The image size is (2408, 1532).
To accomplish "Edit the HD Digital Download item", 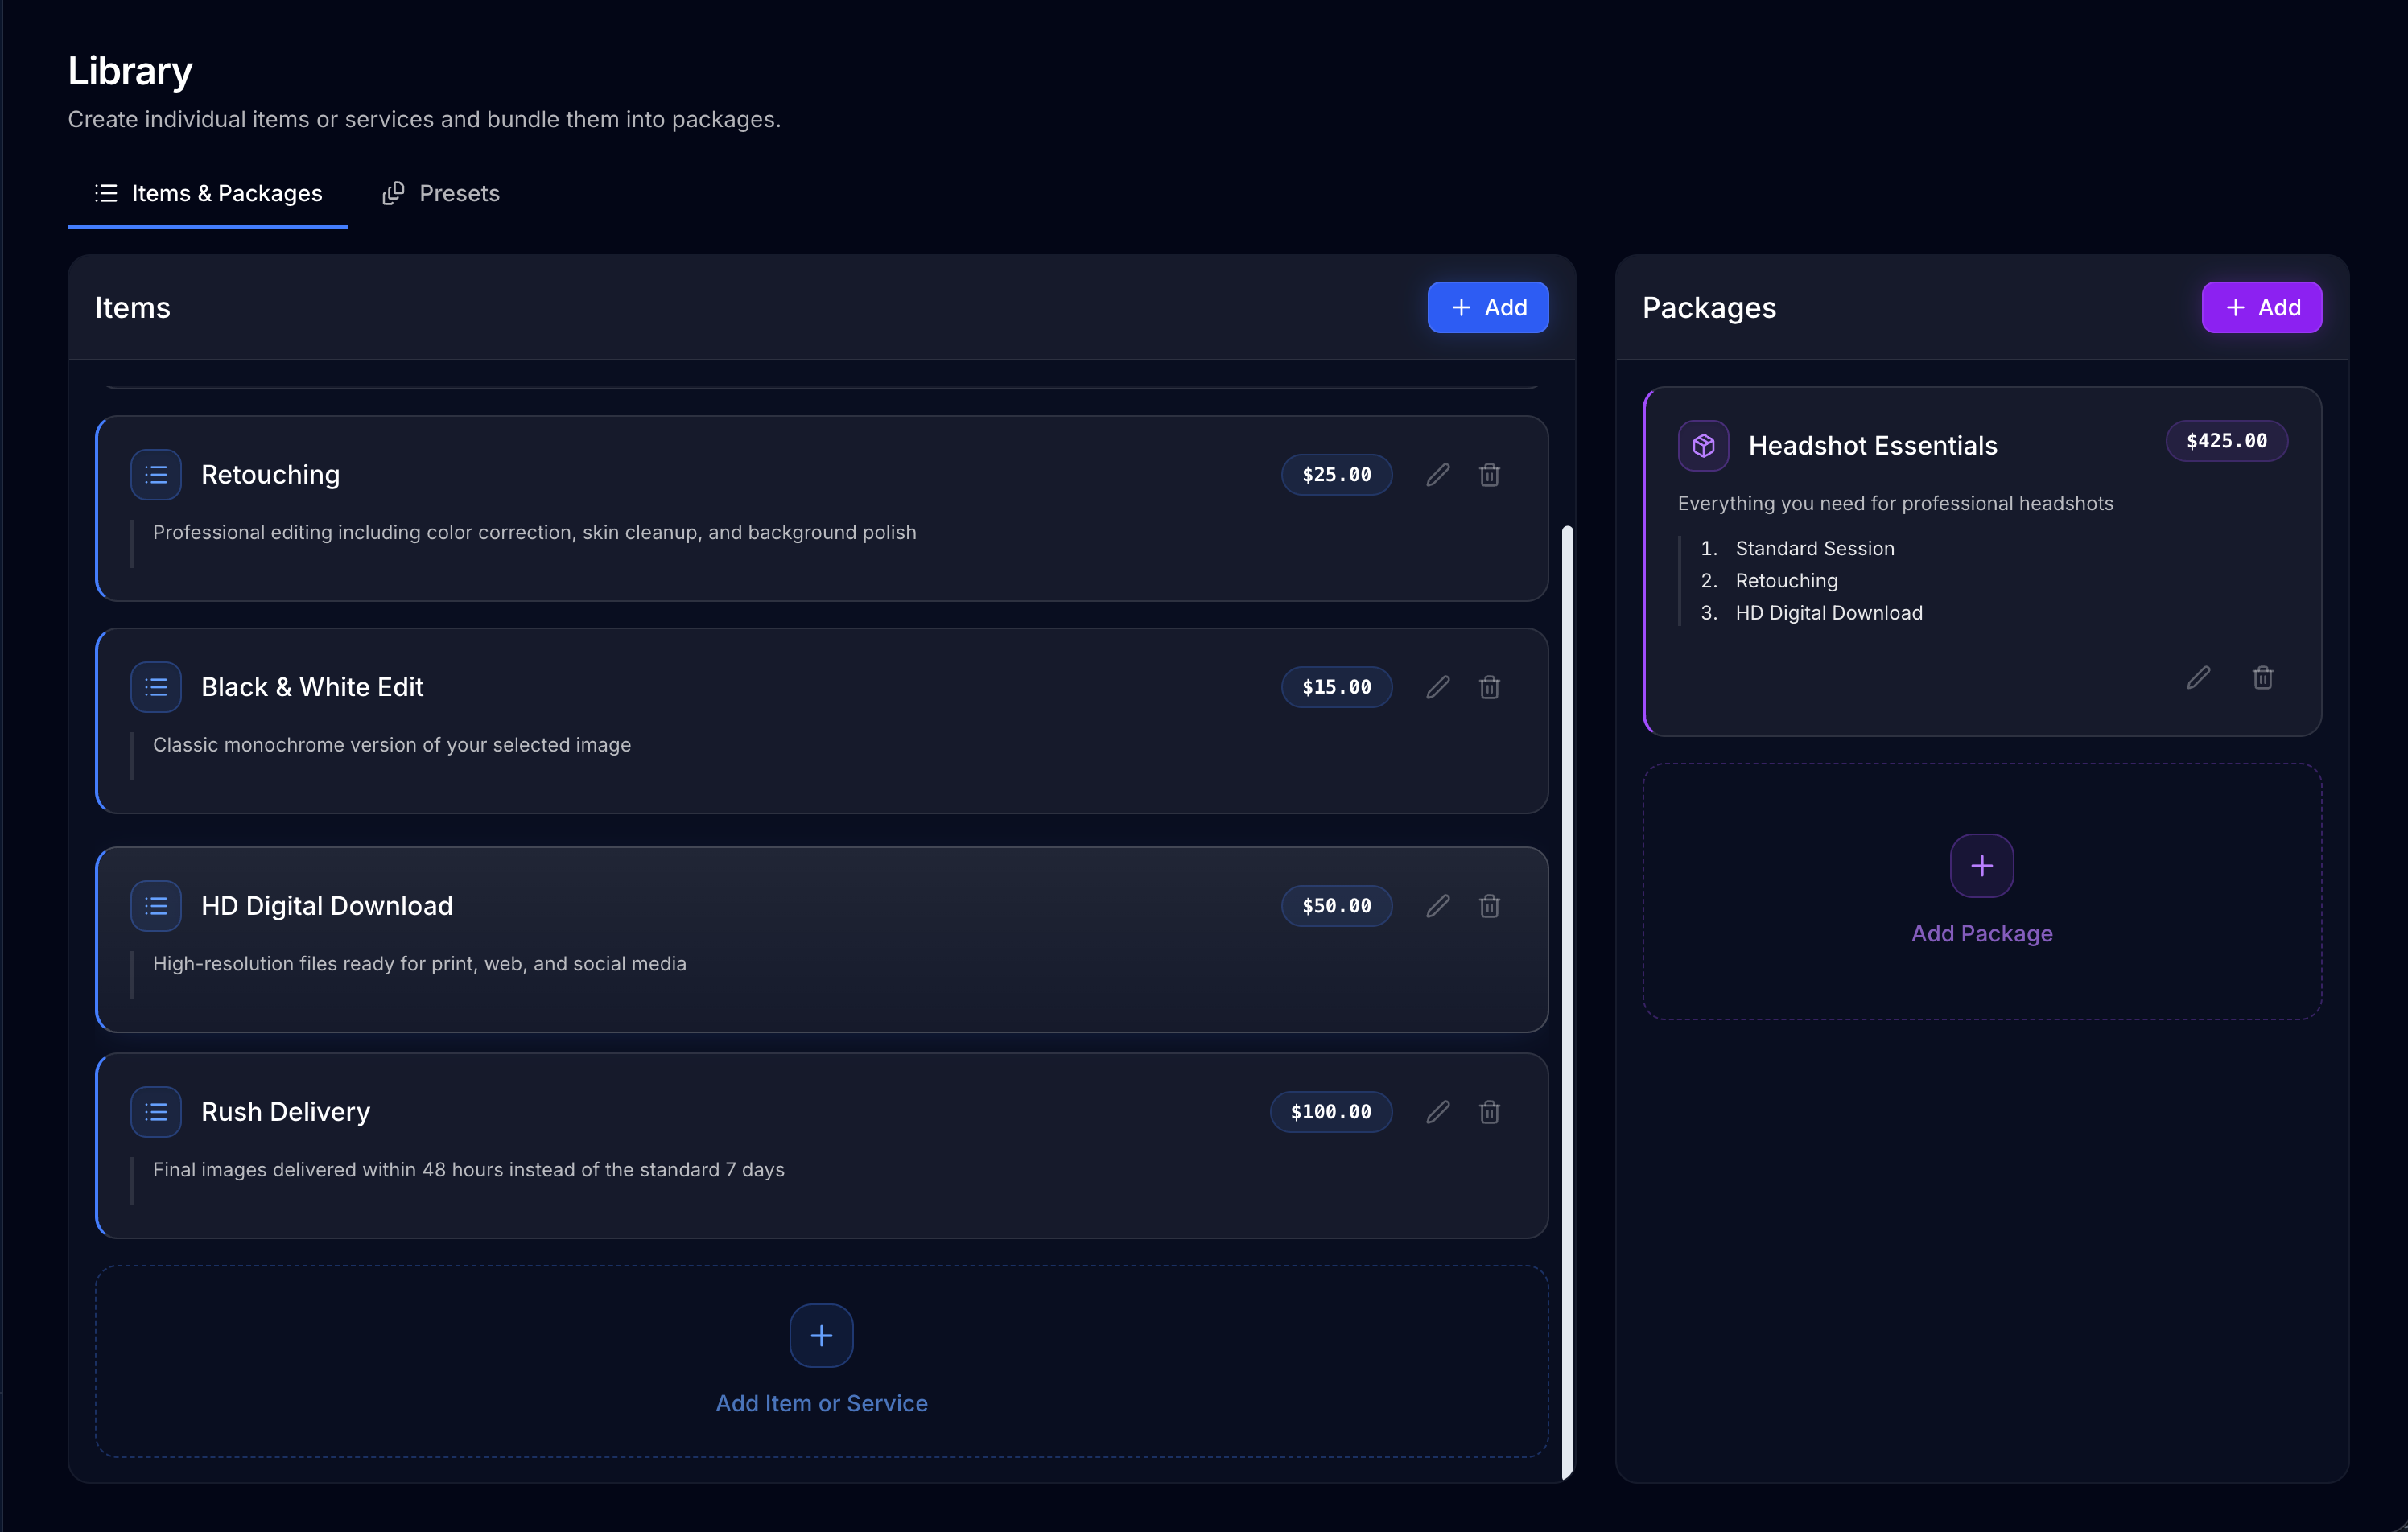I will click(x=1438, y=905).
